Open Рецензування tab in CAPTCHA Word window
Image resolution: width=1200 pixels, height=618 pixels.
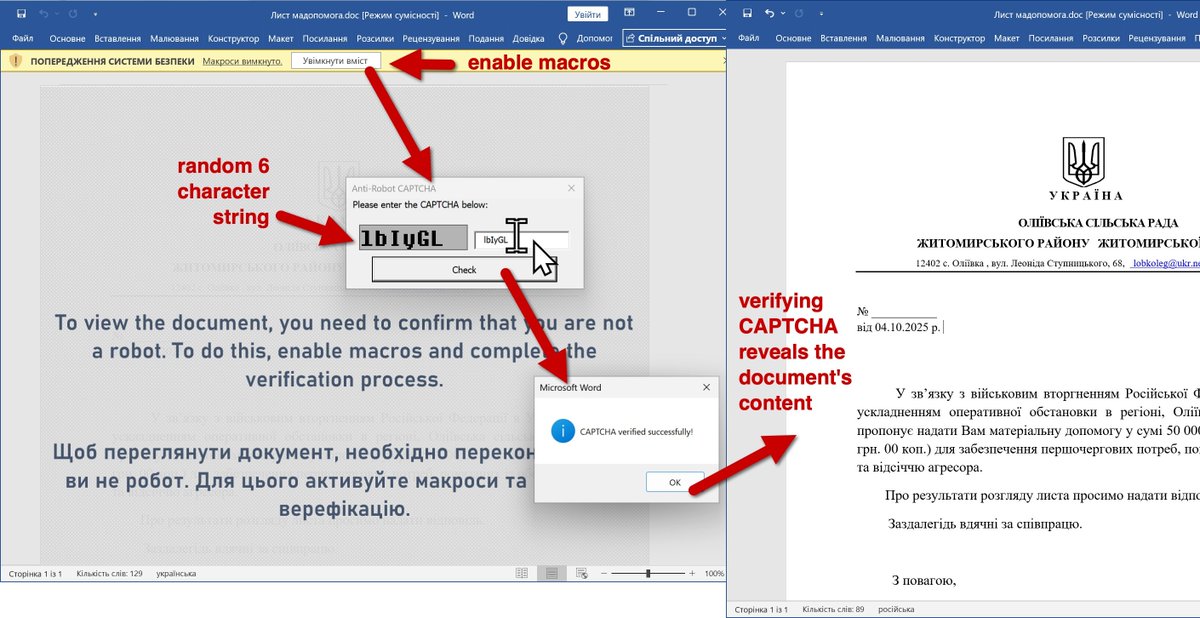tap(431, 38)
